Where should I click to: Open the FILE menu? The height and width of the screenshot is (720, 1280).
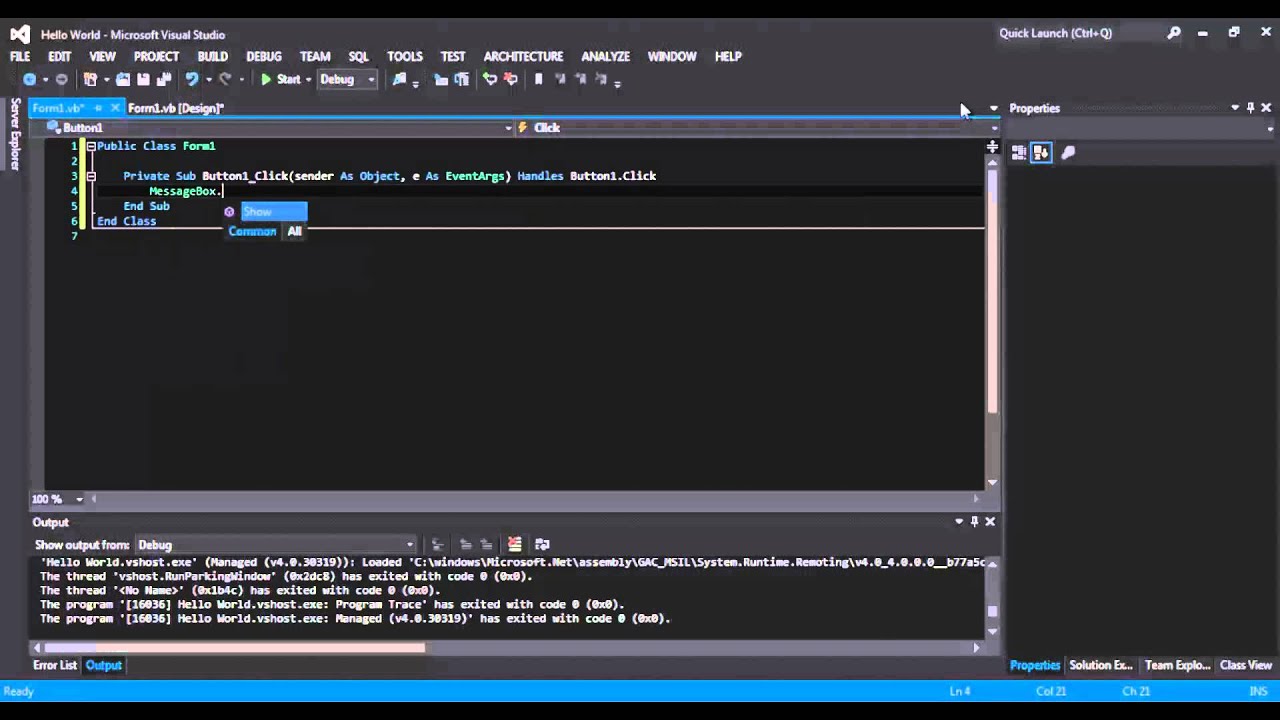(20, 57)
